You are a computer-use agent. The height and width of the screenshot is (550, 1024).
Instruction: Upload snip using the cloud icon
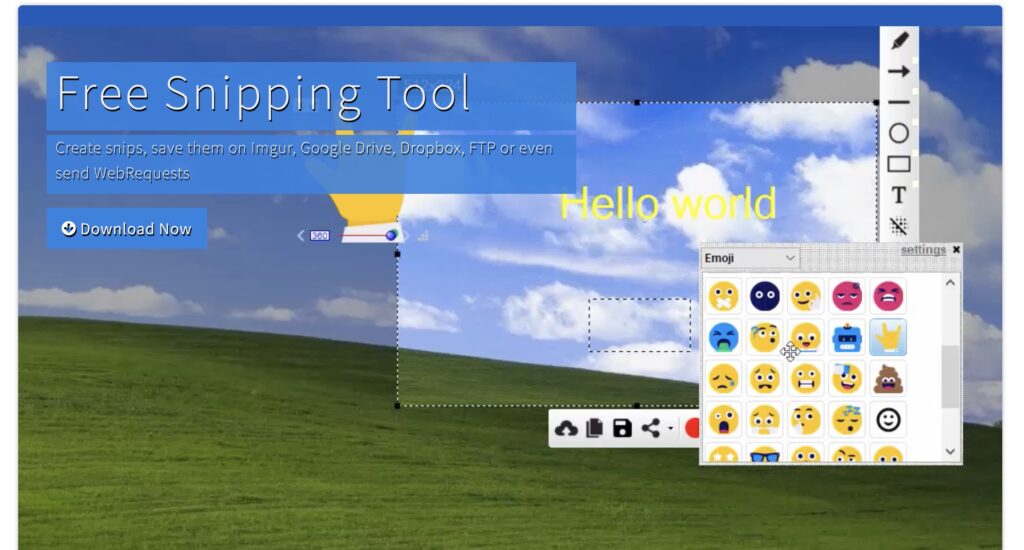(566, 429)
